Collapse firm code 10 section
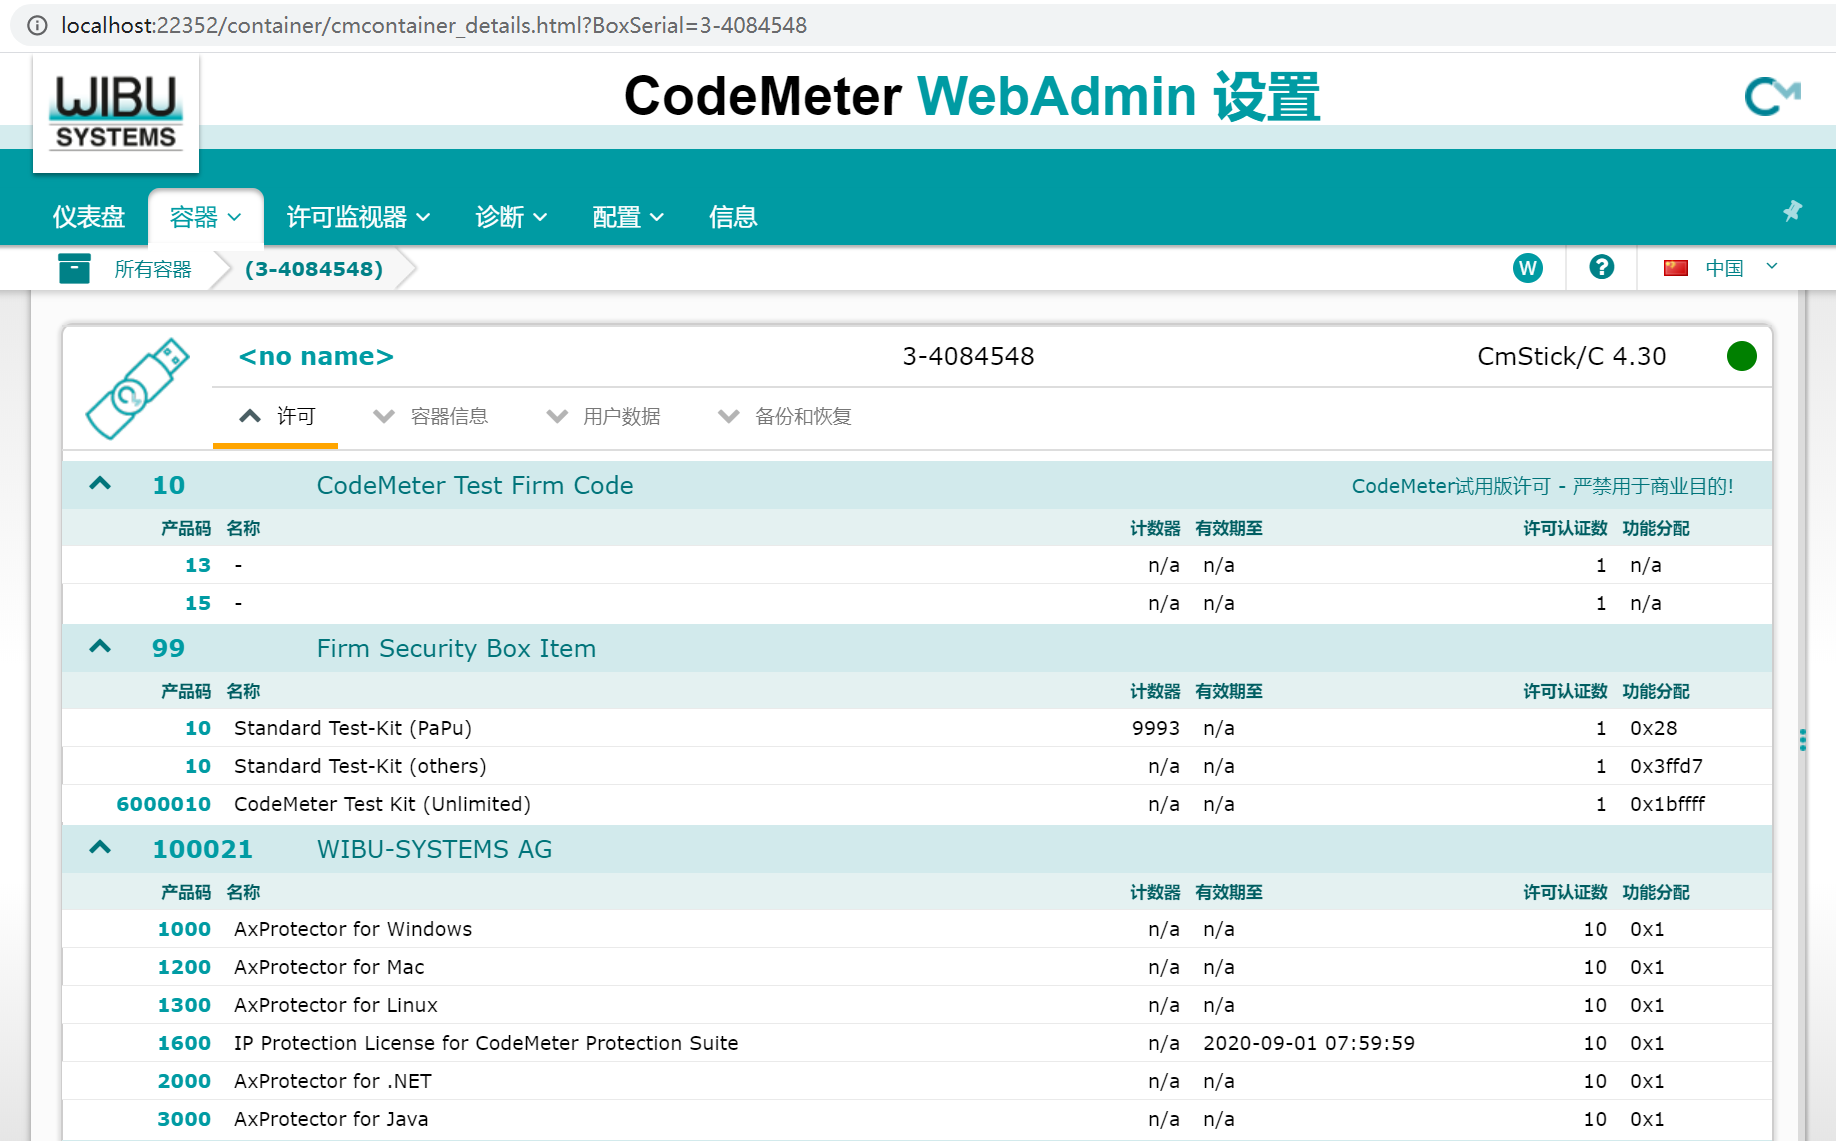The width and height of the screenshot is (1836, 1141). pyautogui.click(x=100, y=484)
